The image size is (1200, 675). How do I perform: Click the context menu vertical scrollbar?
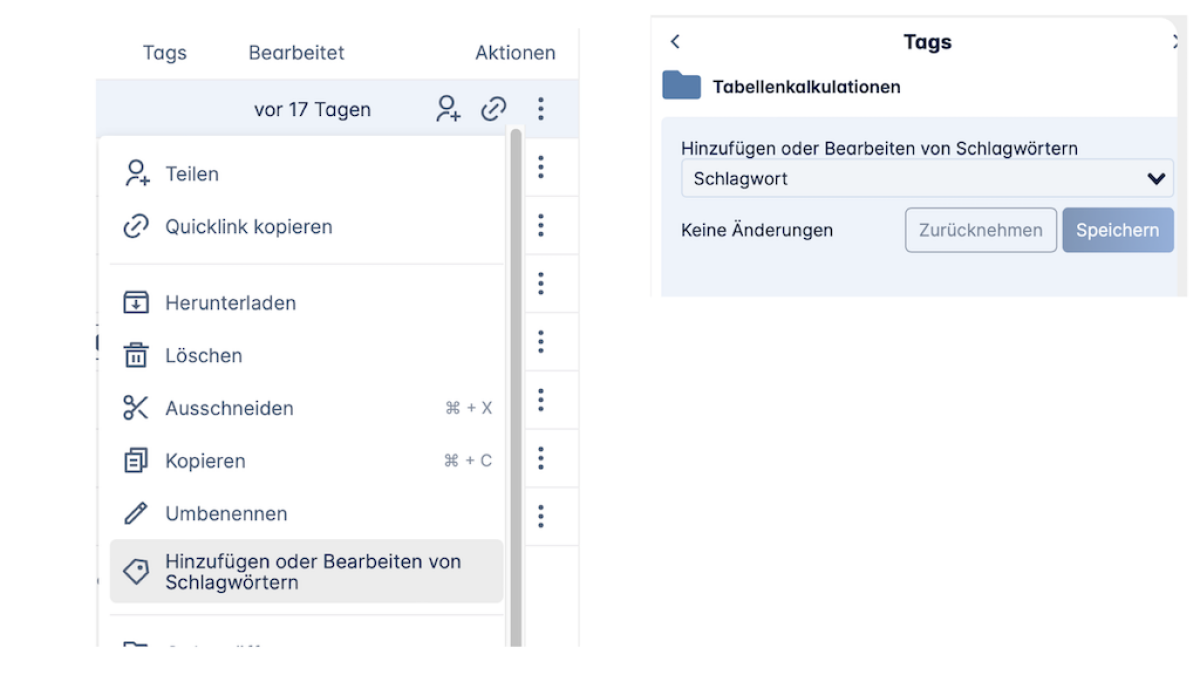pos(516,380)
